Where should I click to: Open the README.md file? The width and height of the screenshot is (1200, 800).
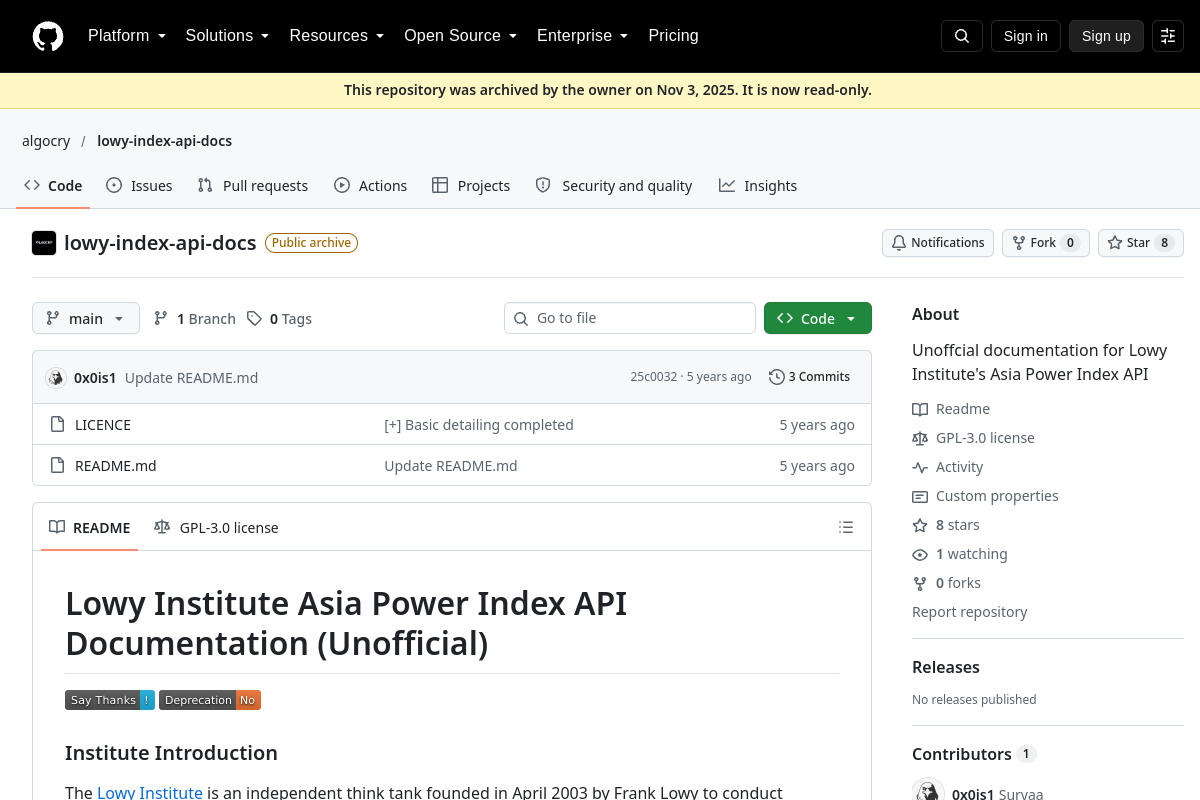[116, 466]
